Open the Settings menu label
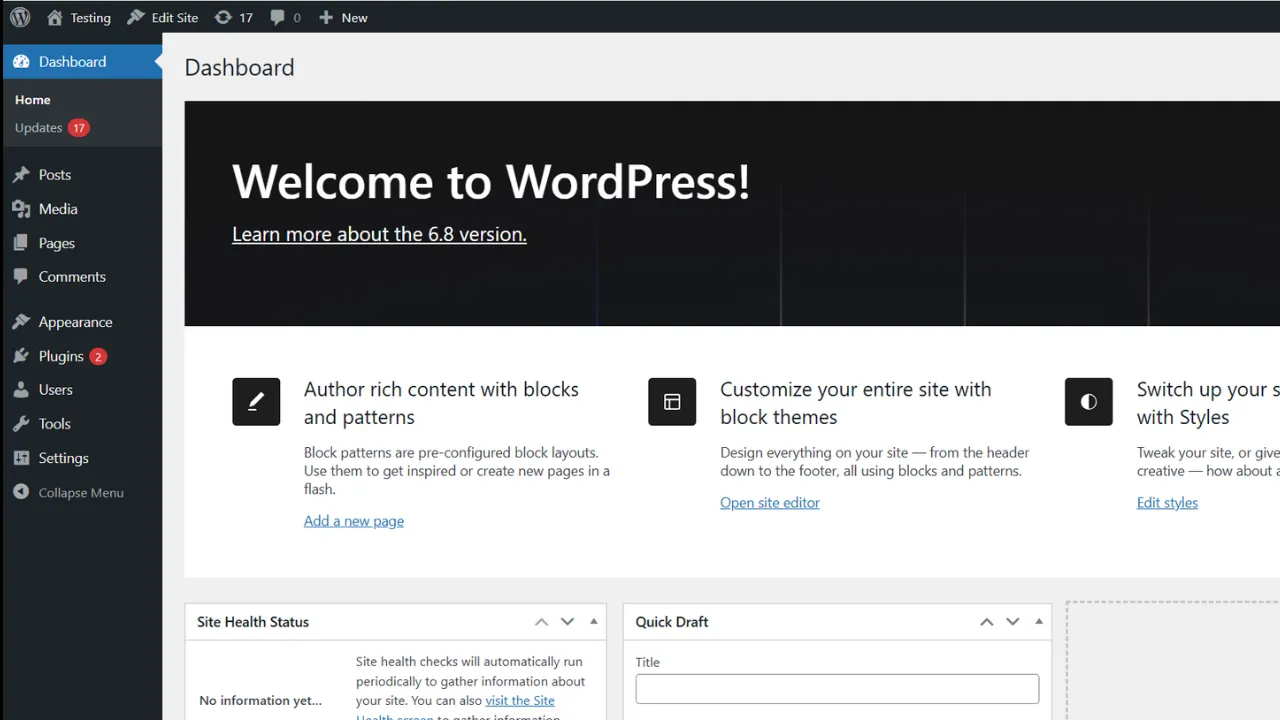The width and height of the screenshot is (1280, 720). [64, 458]
